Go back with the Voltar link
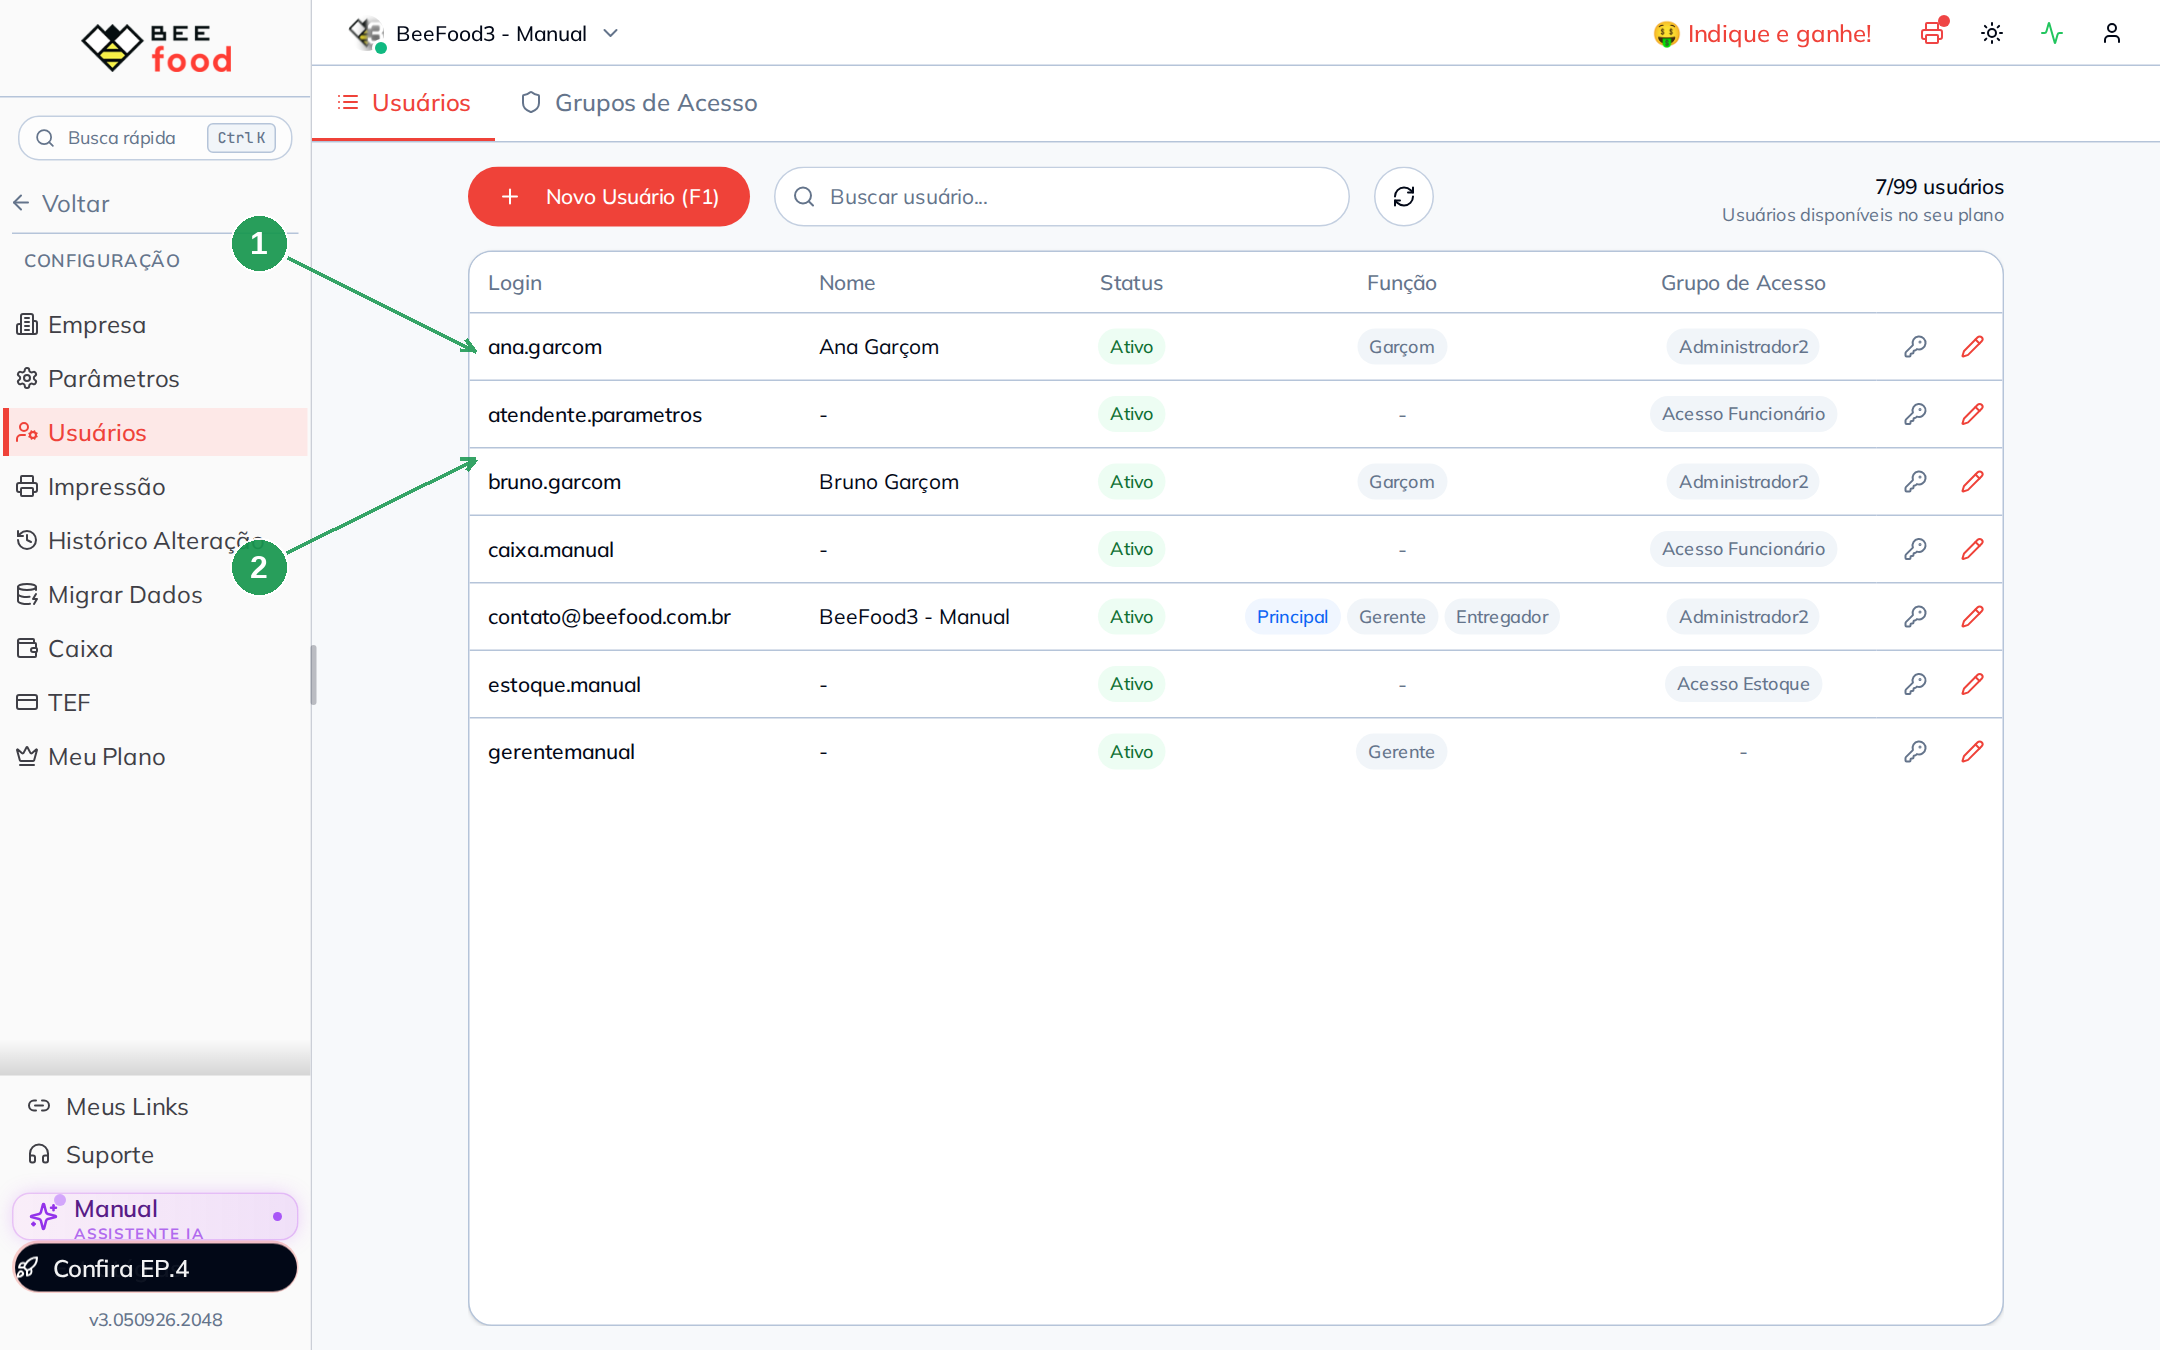 [x=62, y=204]
